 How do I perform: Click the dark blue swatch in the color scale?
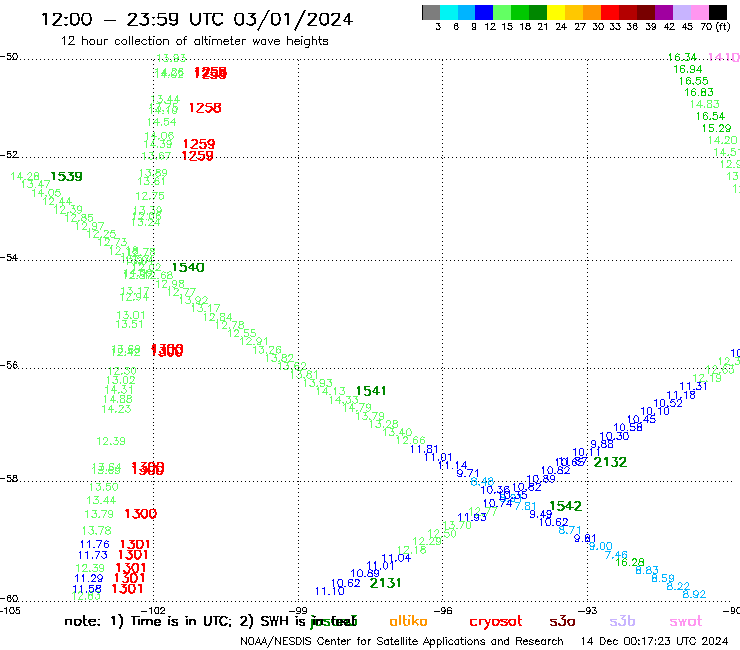click(484, 12)
